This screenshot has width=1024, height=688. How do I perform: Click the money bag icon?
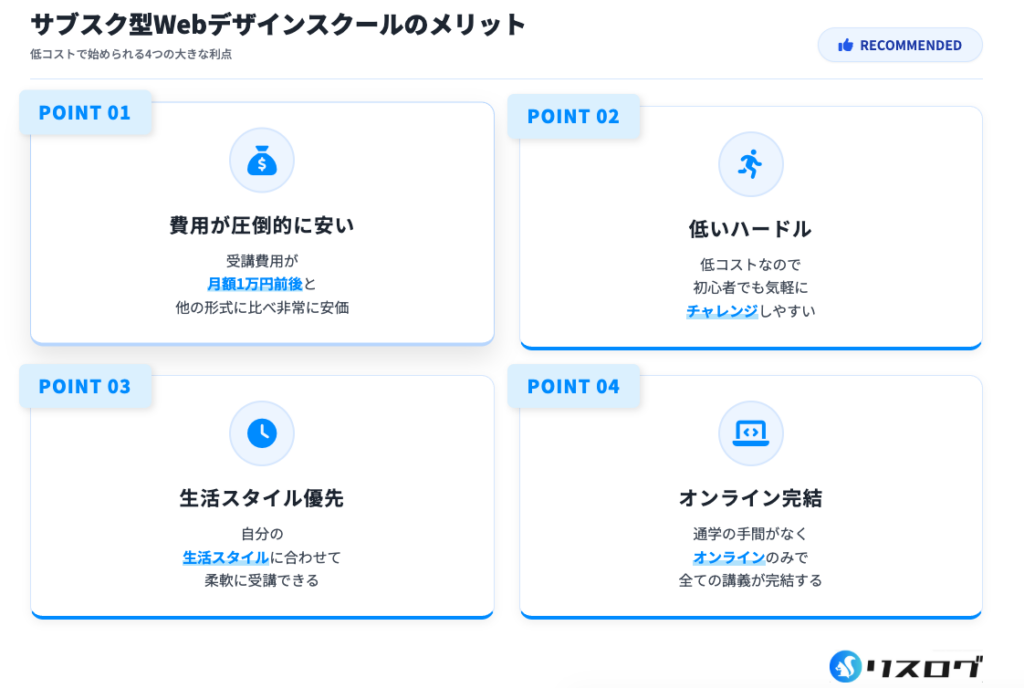click(262, 160)
